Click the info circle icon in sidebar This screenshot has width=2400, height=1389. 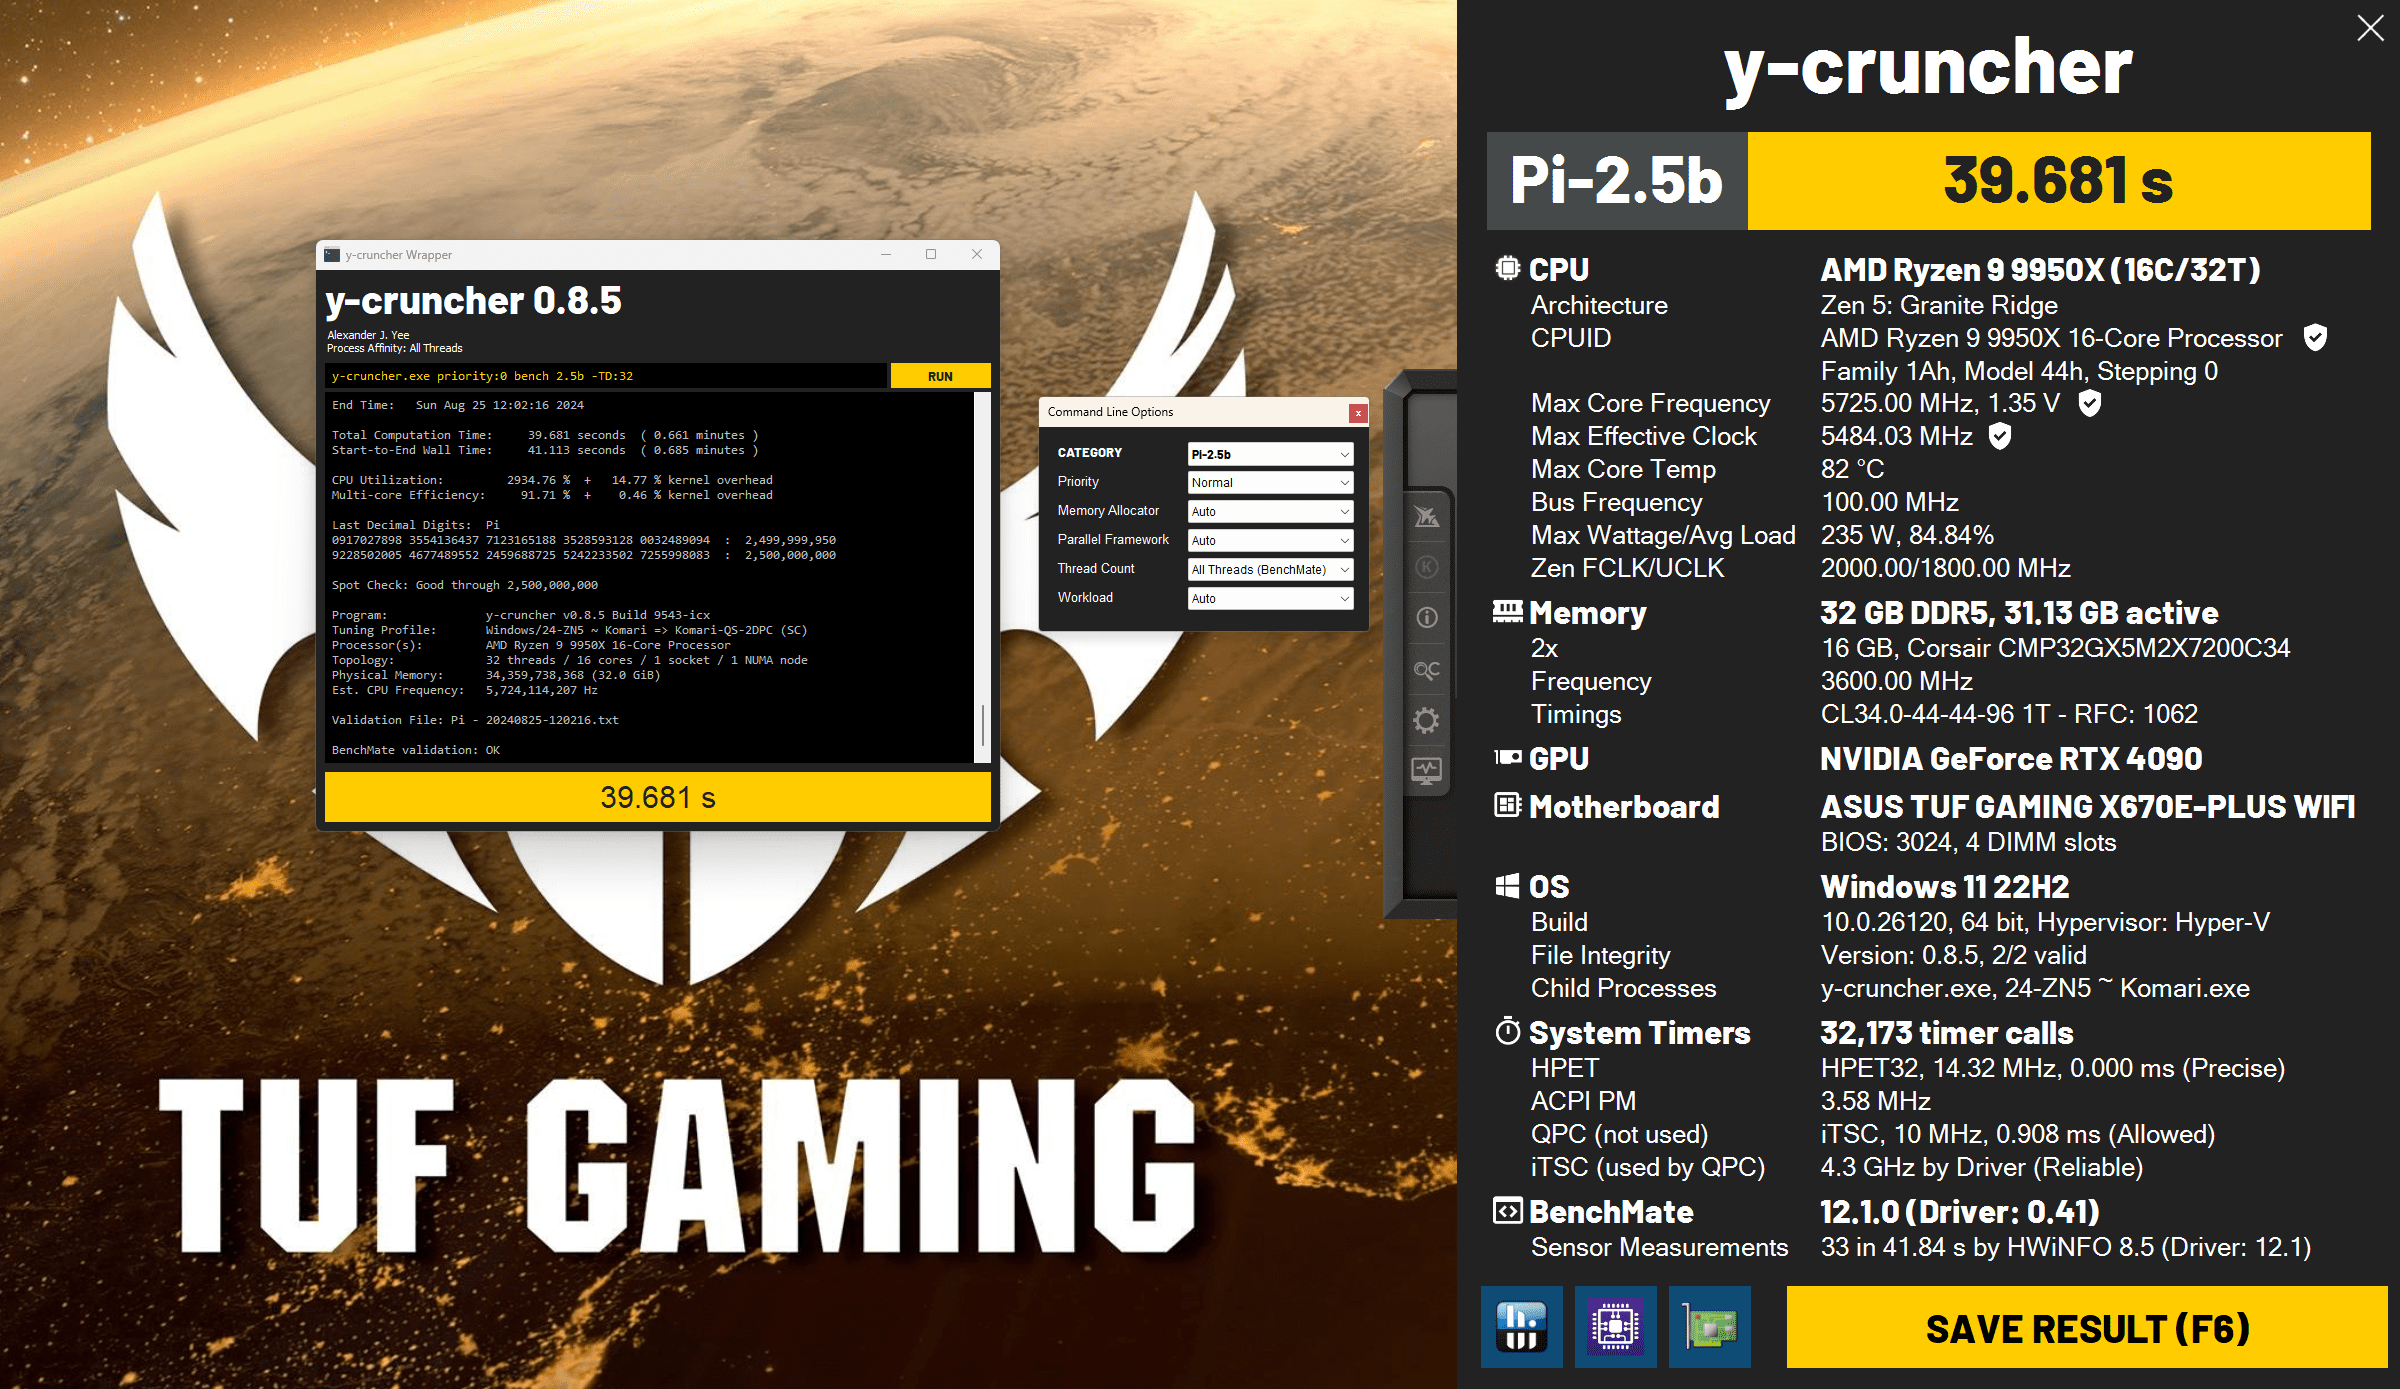[1427, 618]
